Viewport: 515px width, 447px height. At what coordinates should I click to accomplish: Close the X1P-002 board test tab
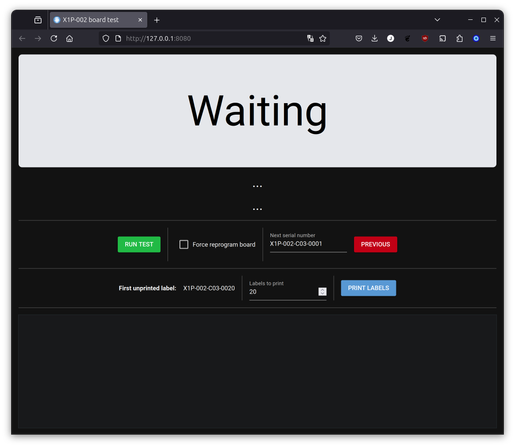click(140, 20)
